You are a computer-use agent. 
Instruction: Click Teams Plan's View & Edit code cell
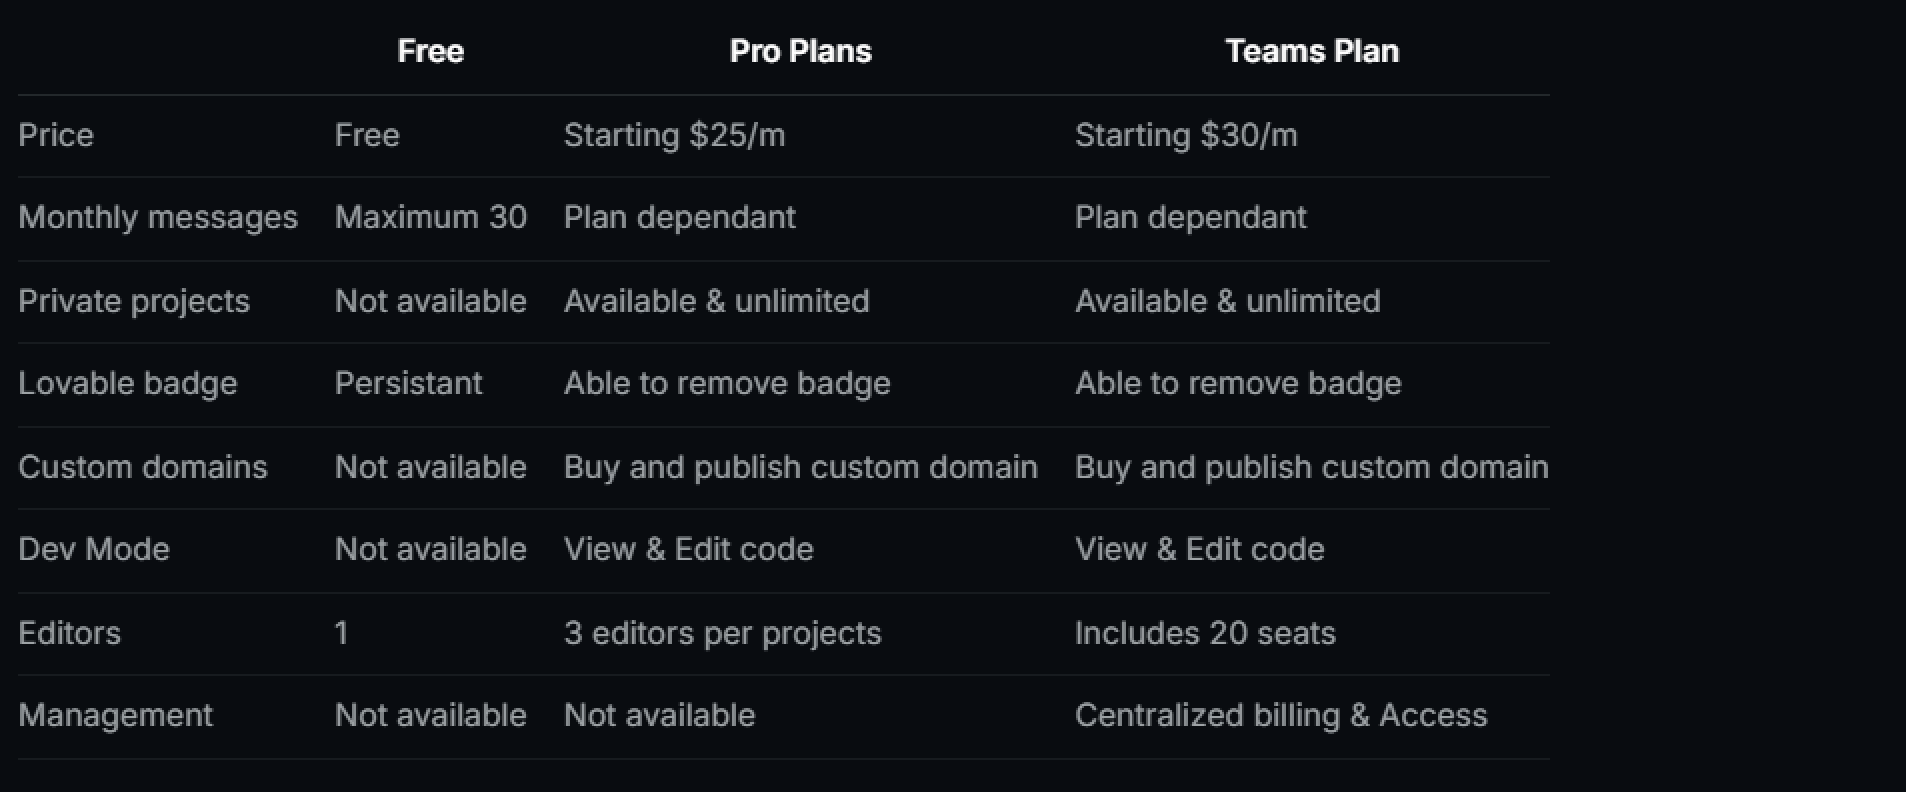tap(1199, 549)
